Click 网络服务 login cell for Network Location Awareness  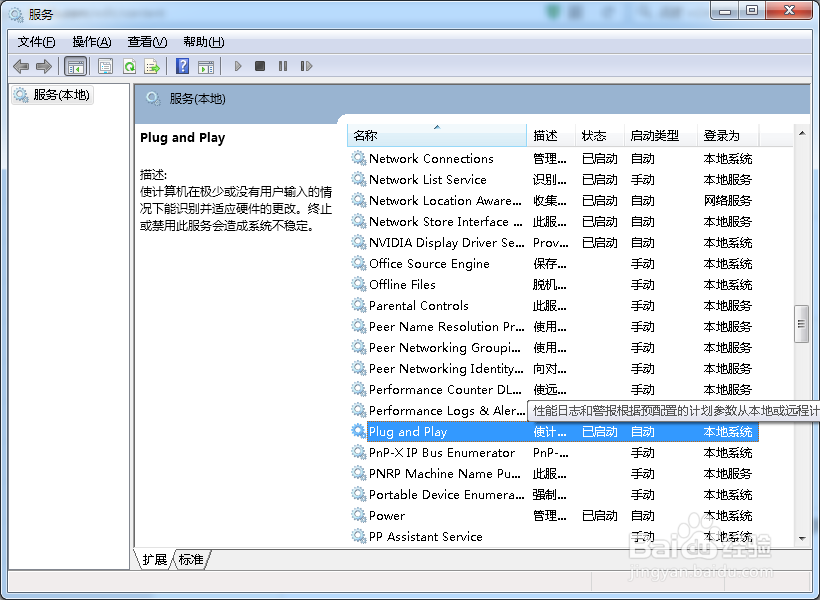(x=727, y=200)
